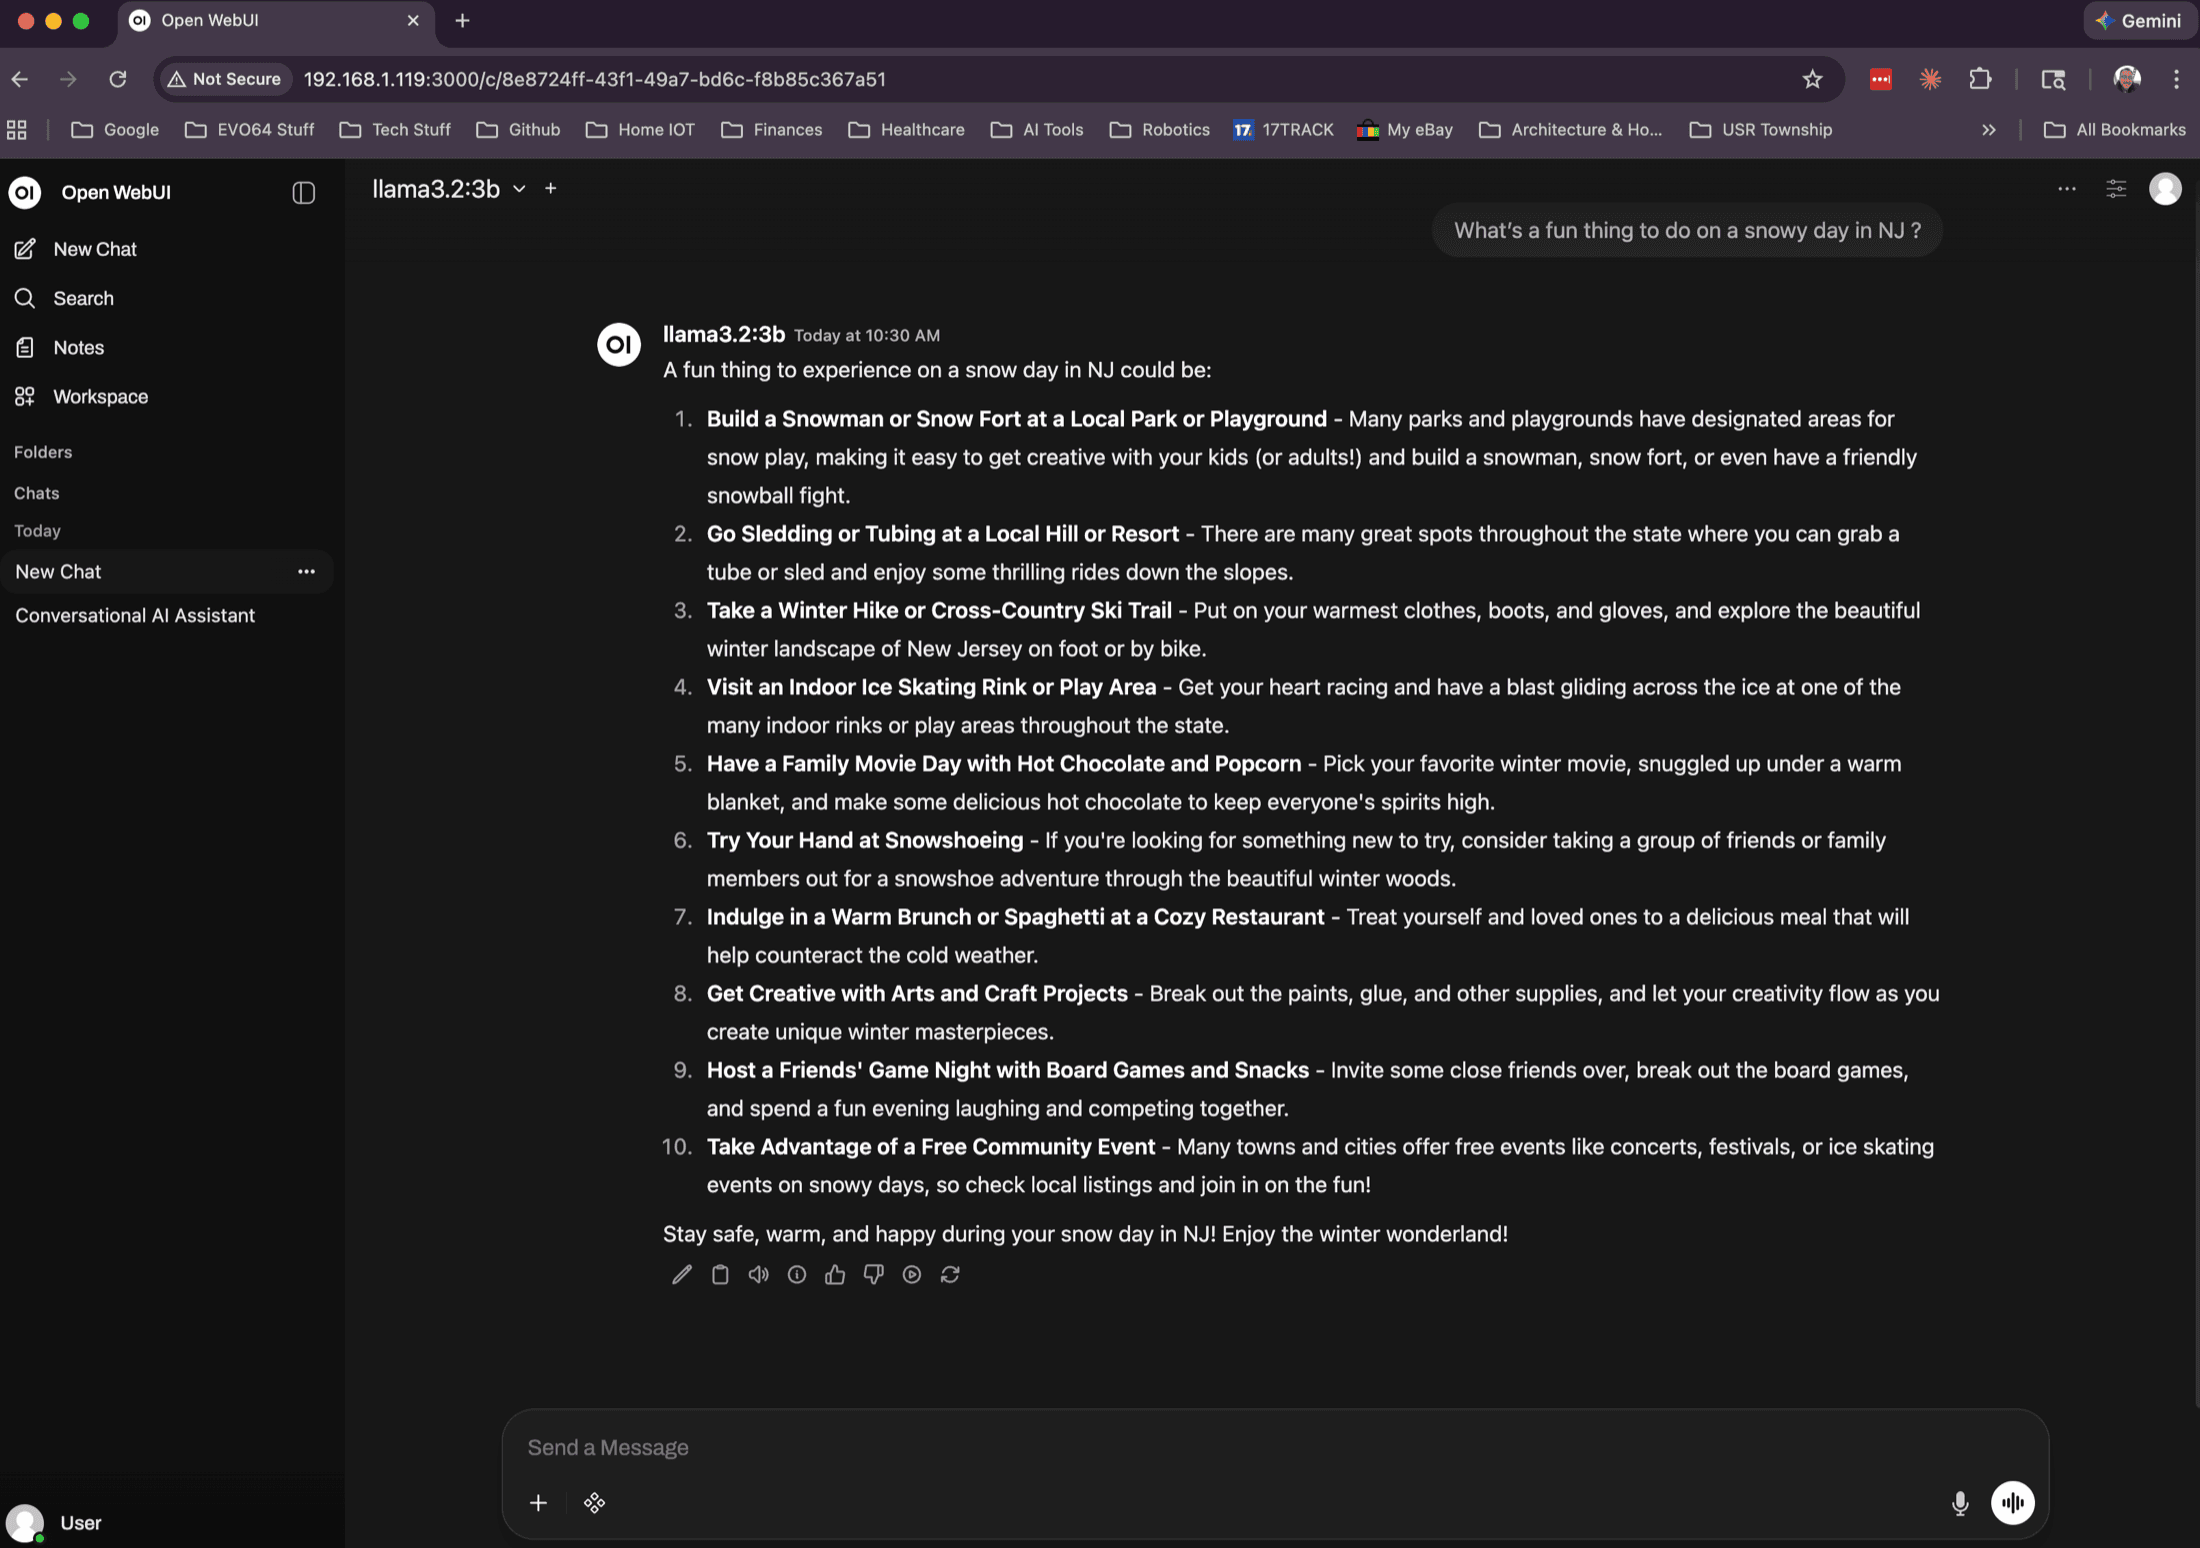Collapse the Chats section

37,493
